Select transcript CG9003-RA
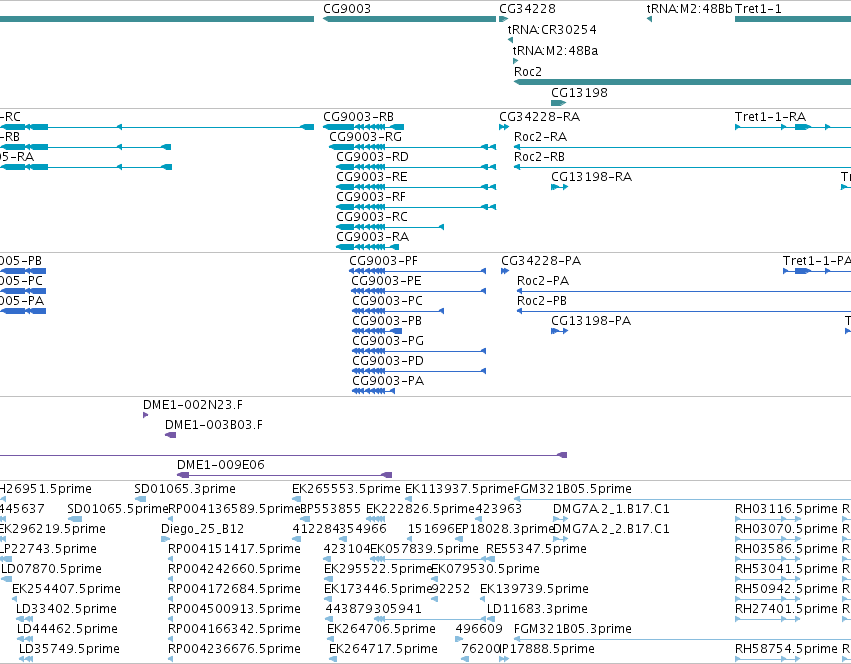Image resolution: width=851 pixels, height=664 pixels. [372, 237]
